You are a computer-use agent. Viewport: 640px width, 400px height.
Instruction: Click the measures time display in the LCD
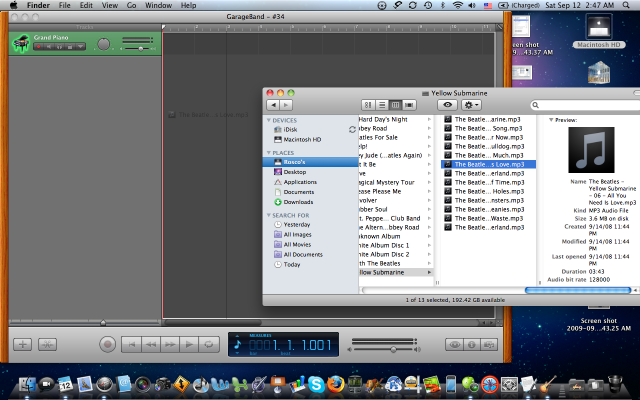pos(290,345)
